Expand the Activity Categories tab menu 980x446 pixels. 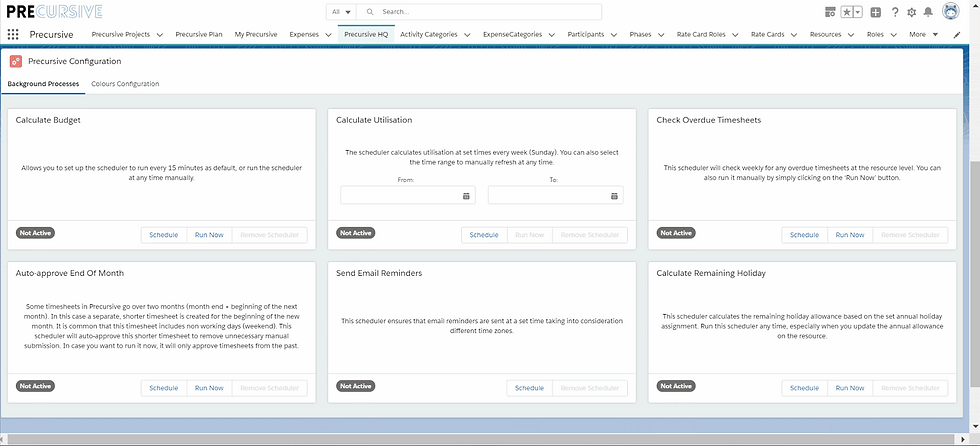467,35
